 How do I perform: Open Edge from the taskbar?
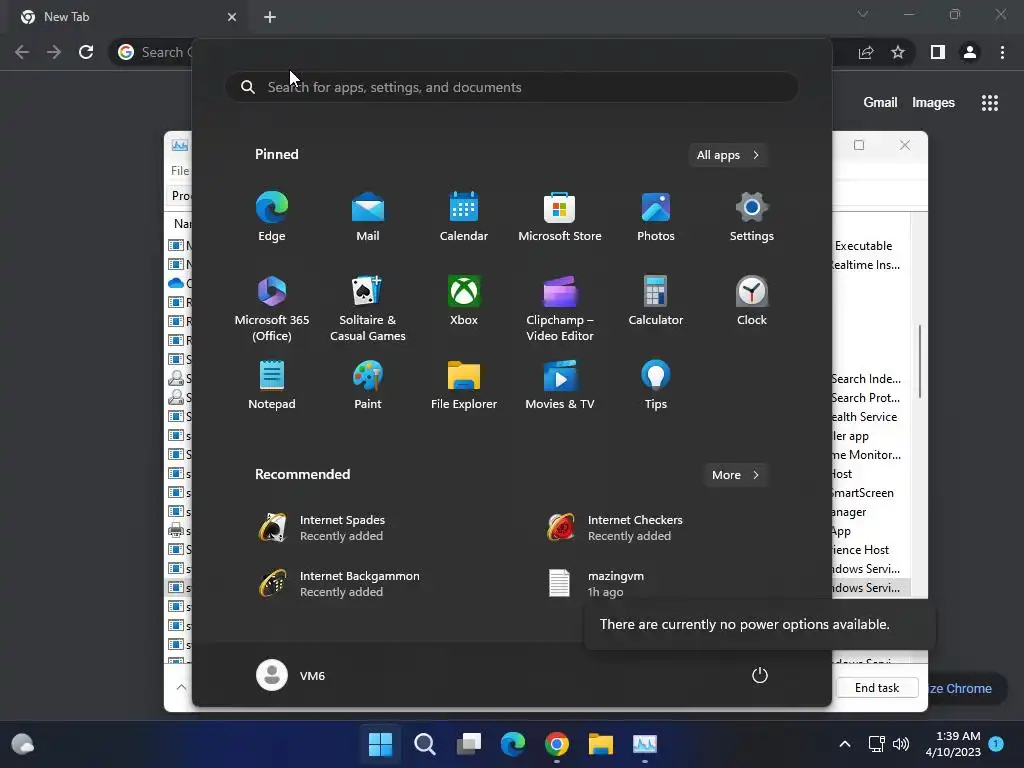(513, 744)
